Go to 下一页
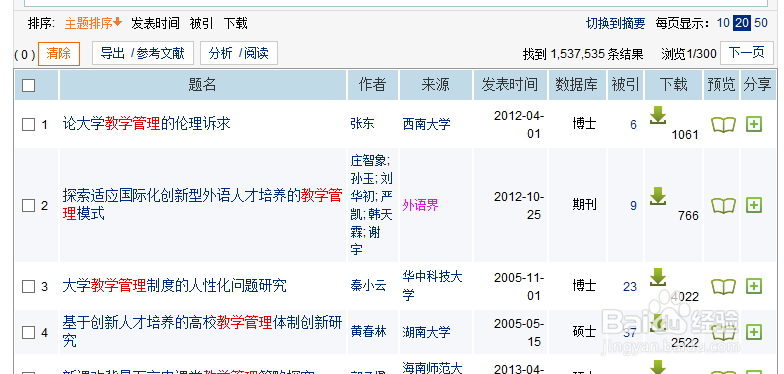This screenshot has width=784, height=374. (746, 54)
